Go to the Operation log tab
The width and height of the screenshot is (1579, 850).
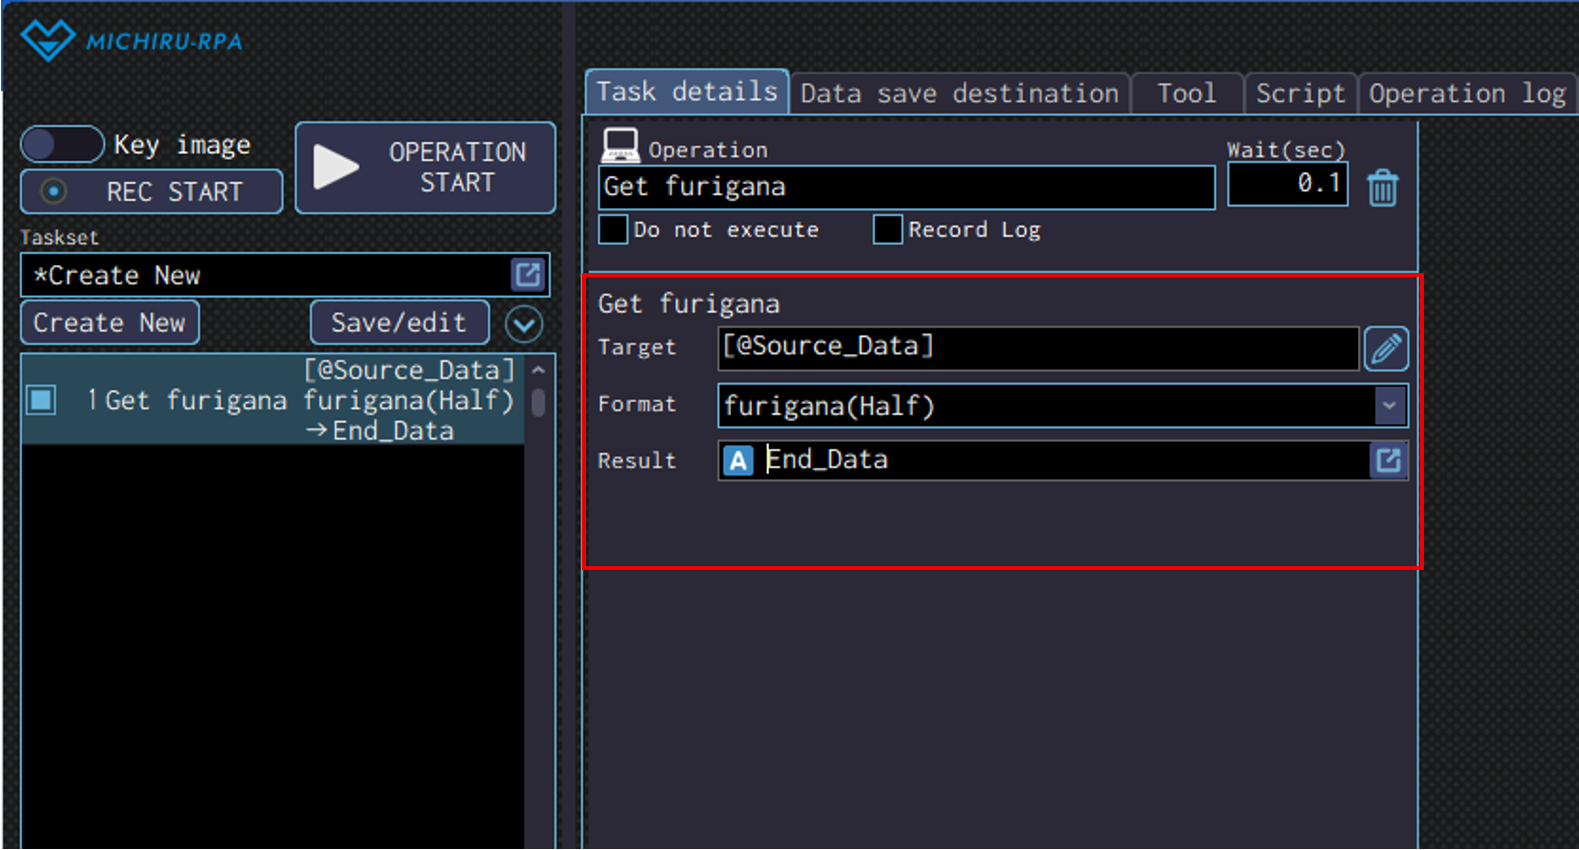pyautogui.click(x=1466, y=94)
